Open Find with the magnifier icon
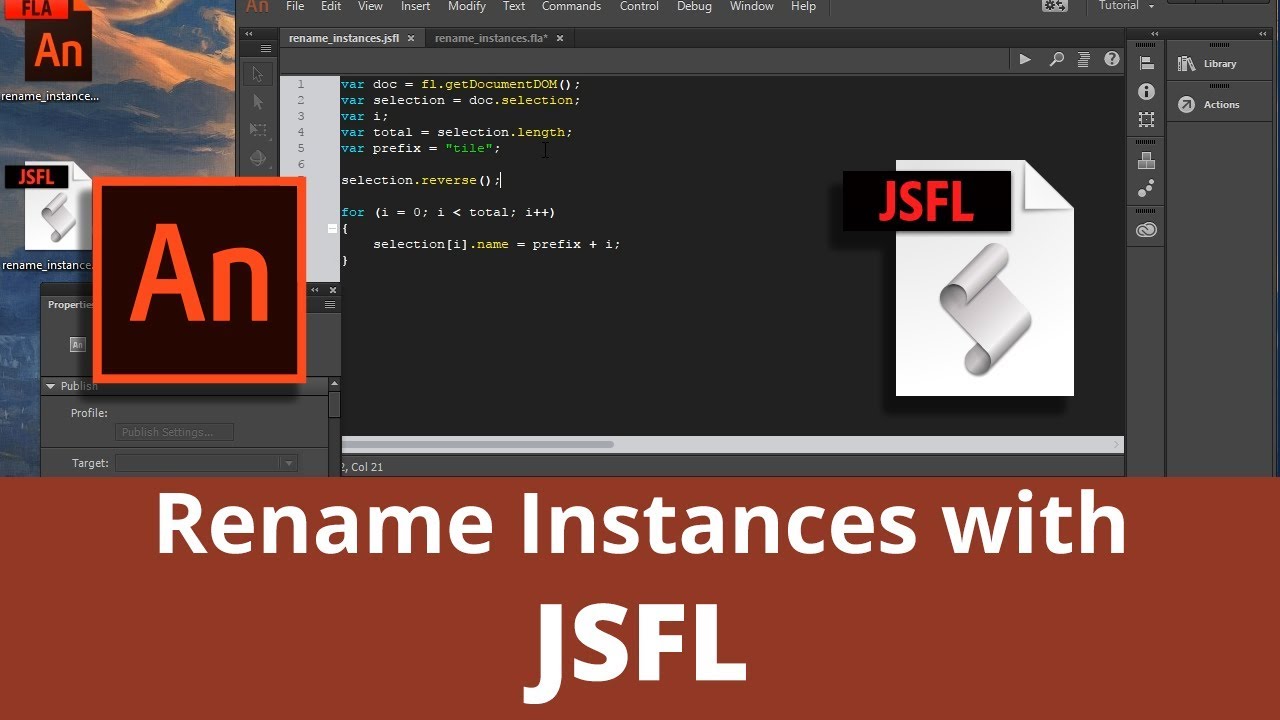 coord(1056,60)
